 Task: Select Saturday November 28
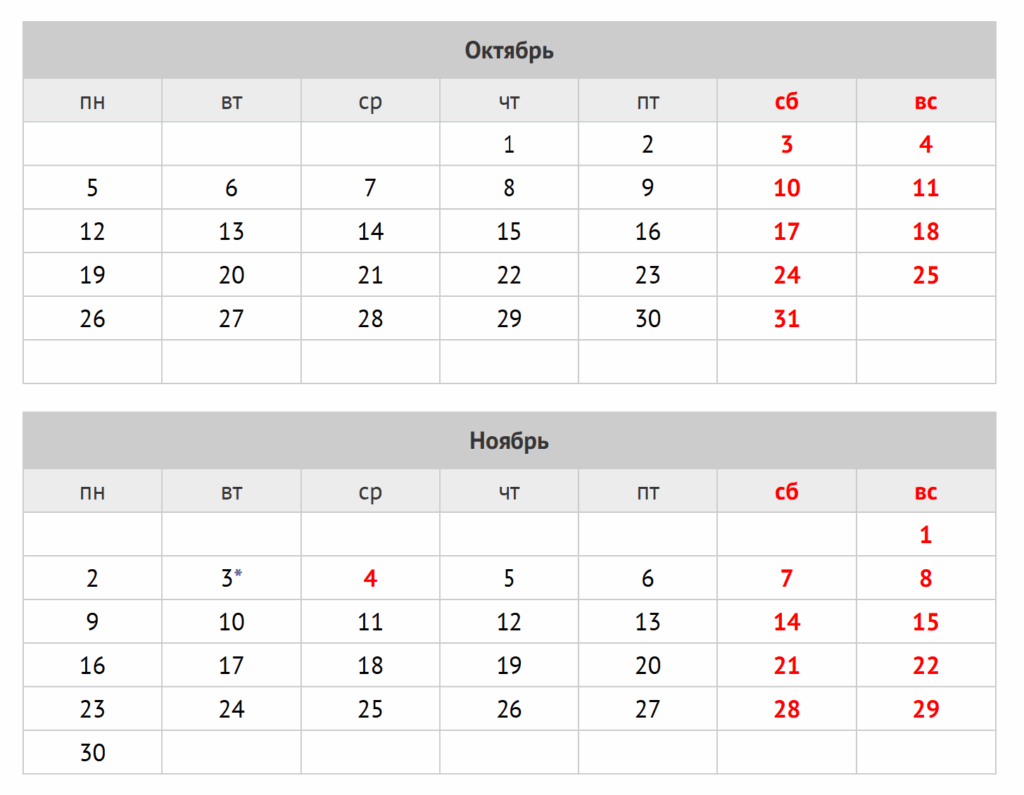(787, 709)
